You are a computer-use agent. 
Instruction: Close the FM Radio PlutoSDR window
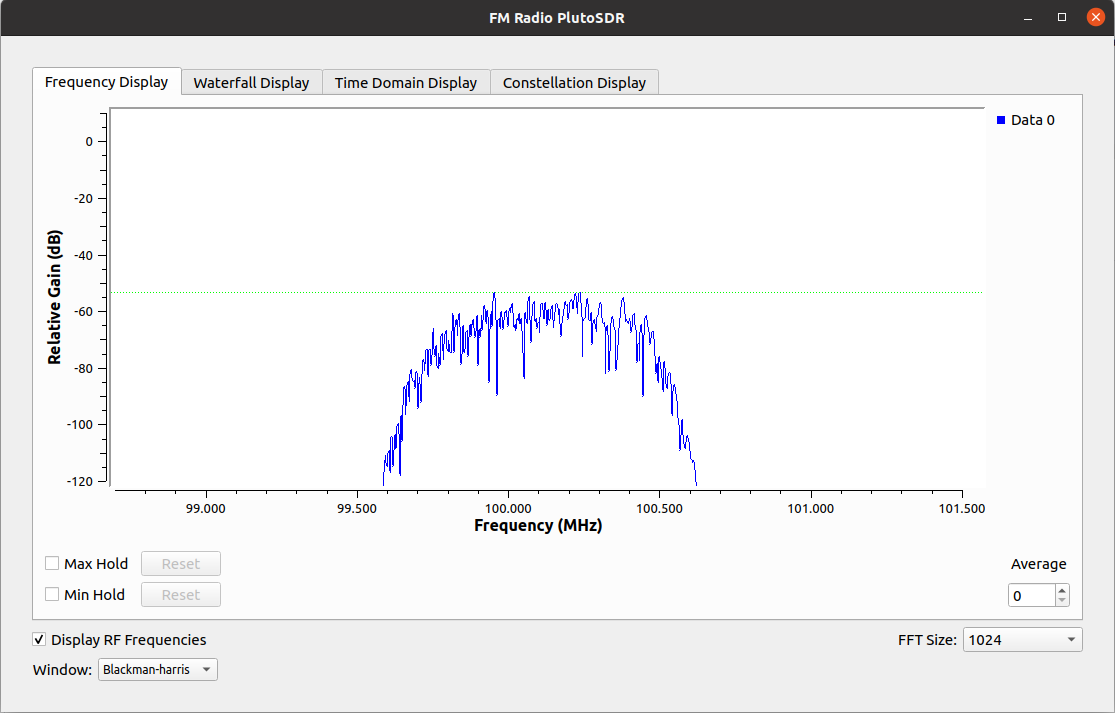(1091, 17)
